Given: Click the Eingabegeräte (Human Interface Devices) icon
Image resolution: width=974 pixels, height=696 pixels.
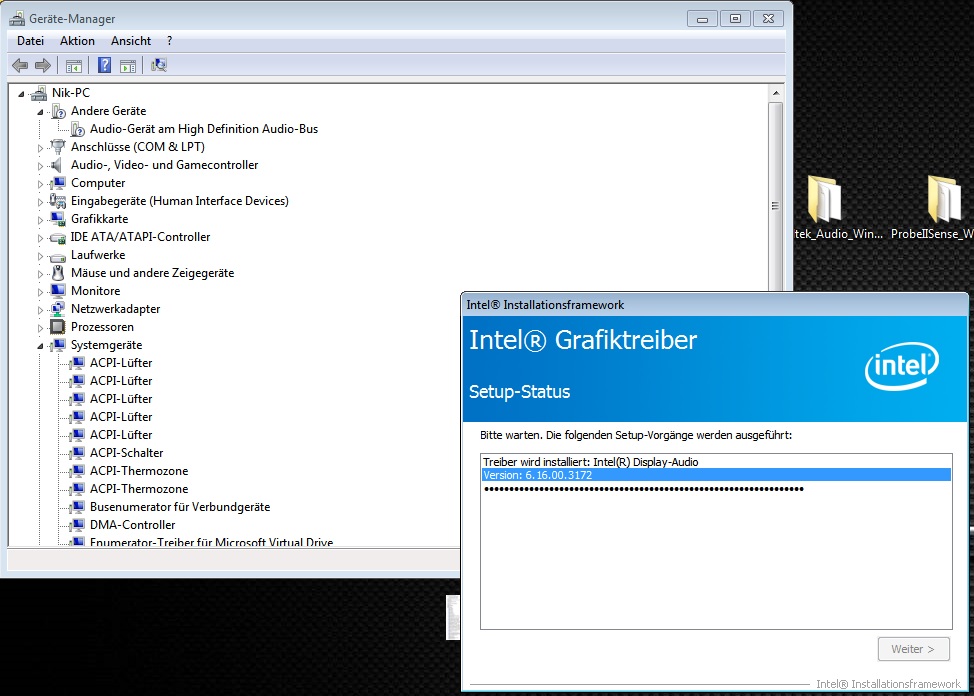Looking at the screenshot, I should [58, 201].
